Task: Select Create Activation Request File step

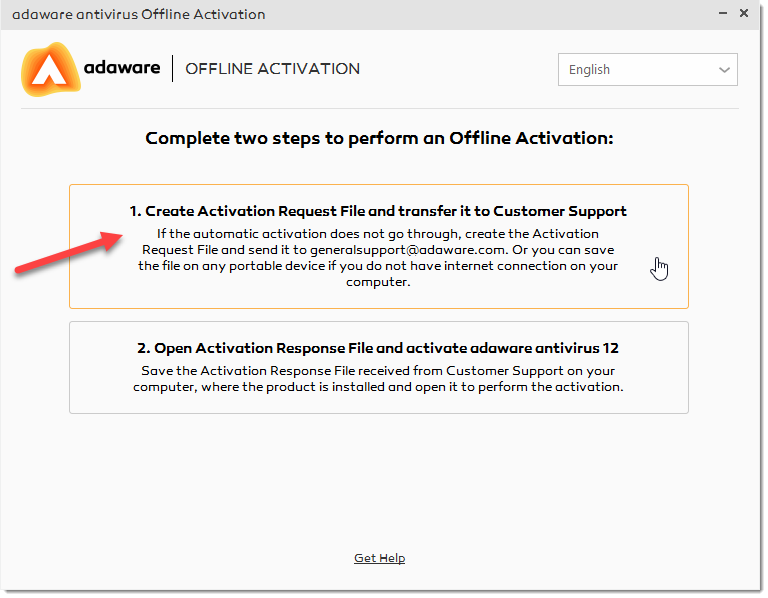Action: click(379, 246)
